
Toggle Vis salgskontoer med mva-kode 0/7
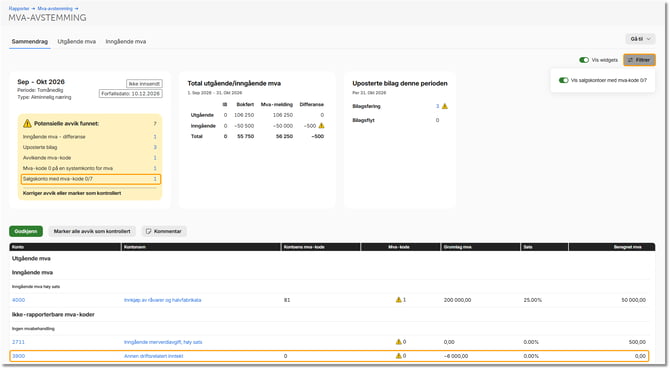[564, 80]
